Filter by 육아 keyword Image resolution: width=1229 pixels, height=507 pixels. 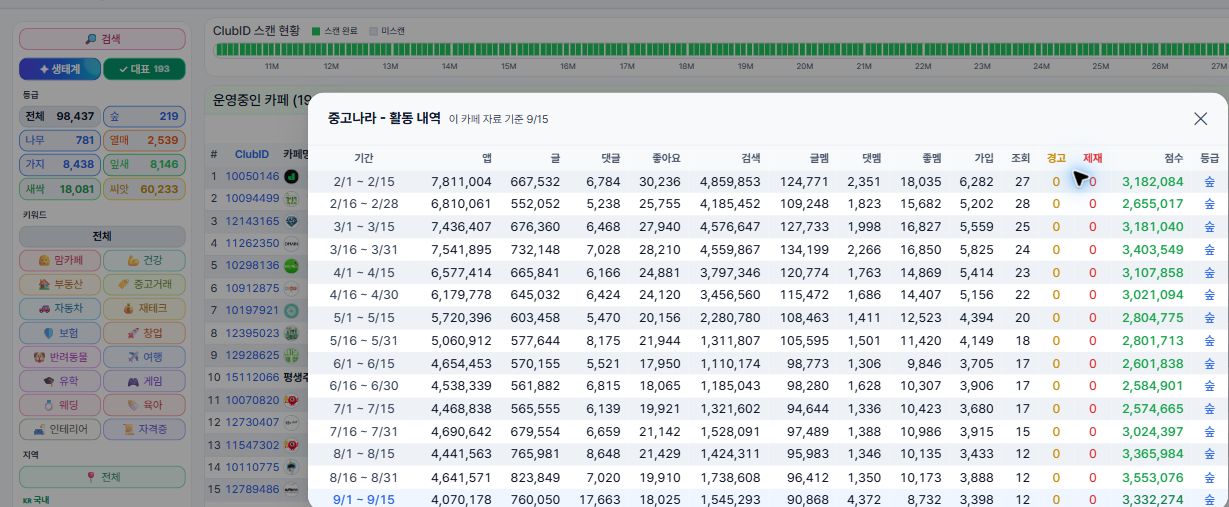pyautogui.click(x=144, y=405)
